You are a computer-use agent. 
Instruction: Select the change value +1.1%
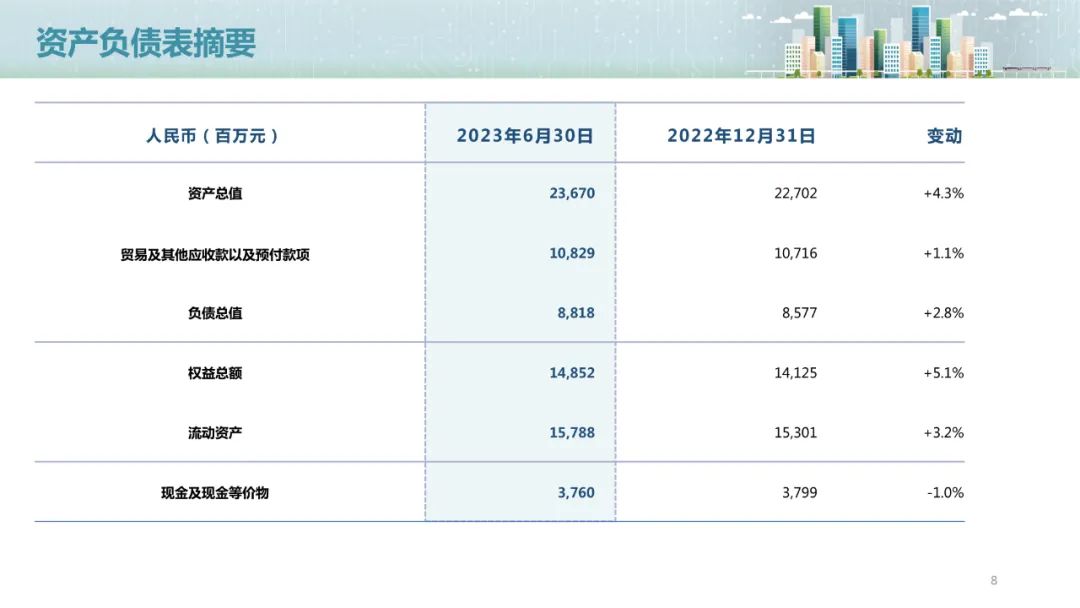coord(944,253)
